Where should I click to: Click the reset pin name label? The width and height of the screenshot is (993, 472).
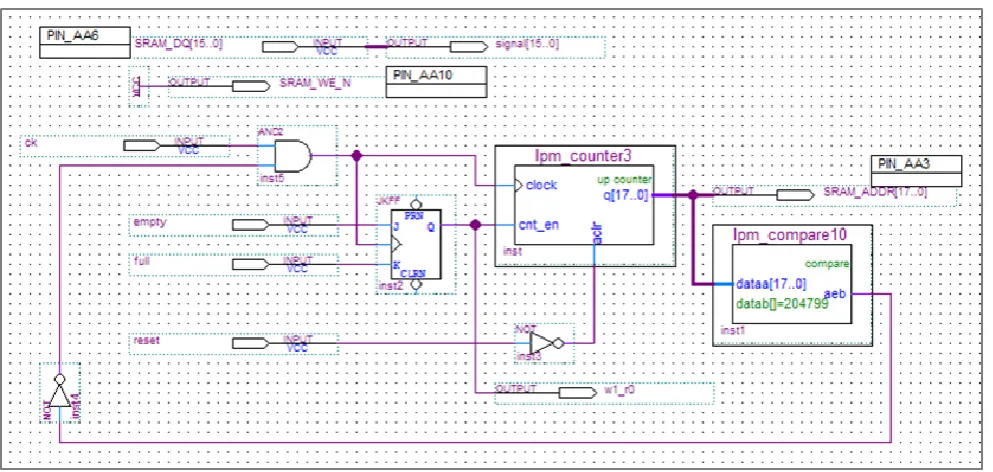click(146, 340)
